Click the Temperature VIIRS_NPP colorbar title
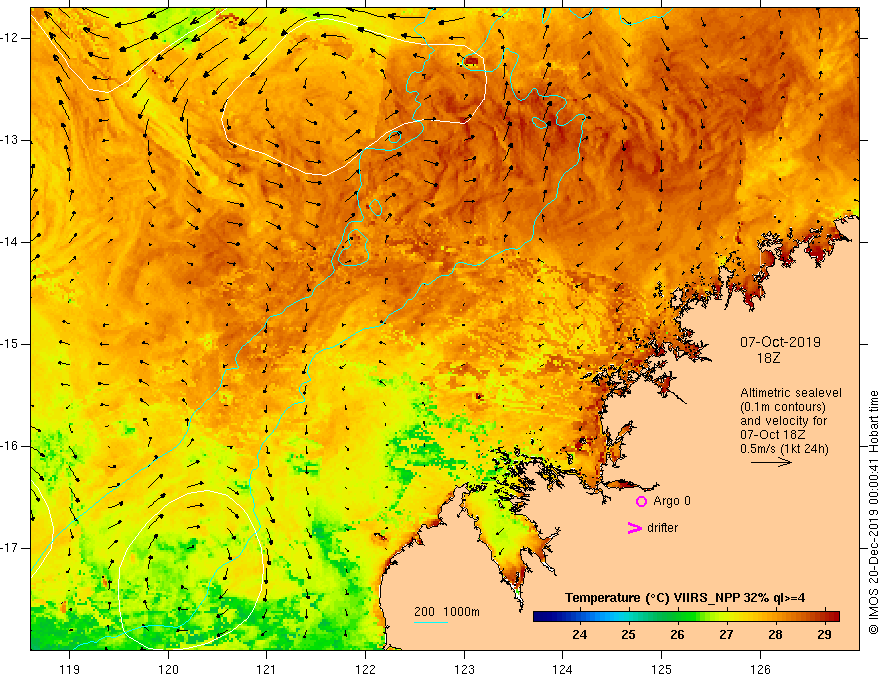The width and height of the screenshot is (880, 680). 685,598
